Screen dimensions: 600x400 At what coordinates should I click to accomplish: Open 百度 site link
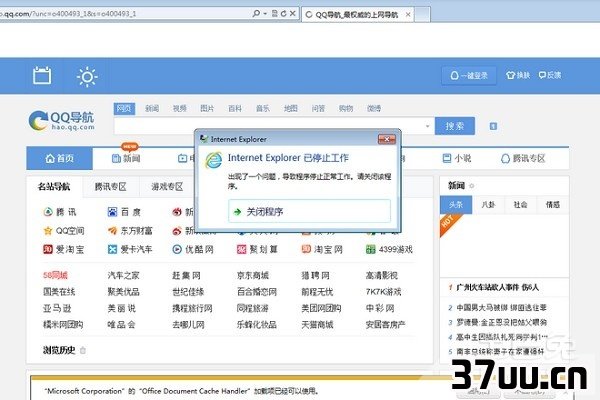click(124, 212)
